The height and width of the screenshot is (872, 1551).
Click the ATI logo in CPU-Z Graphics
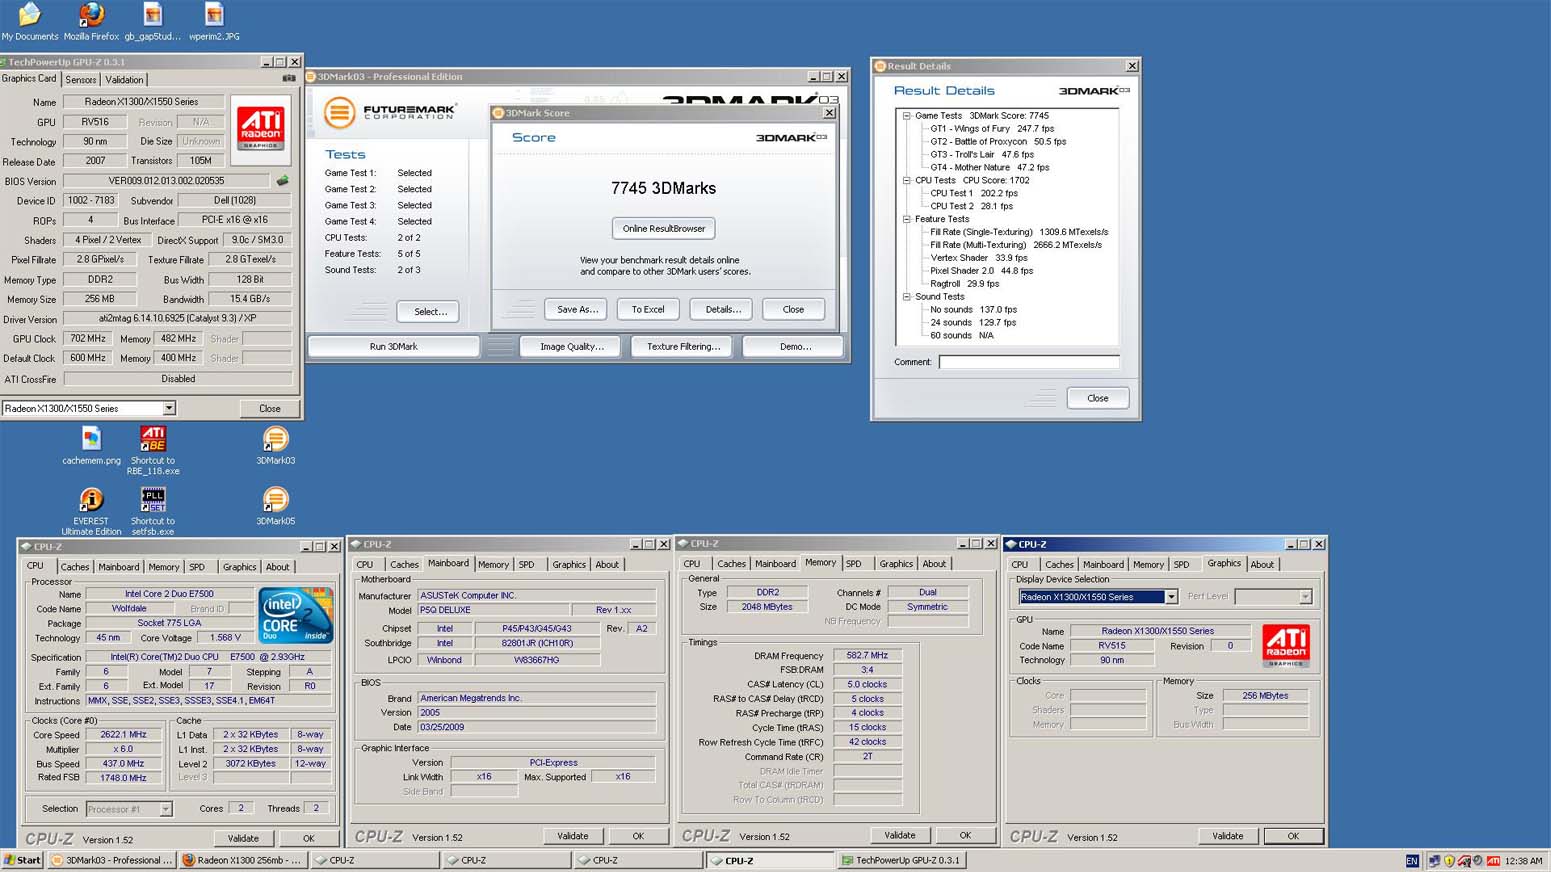pos(1286,645)
